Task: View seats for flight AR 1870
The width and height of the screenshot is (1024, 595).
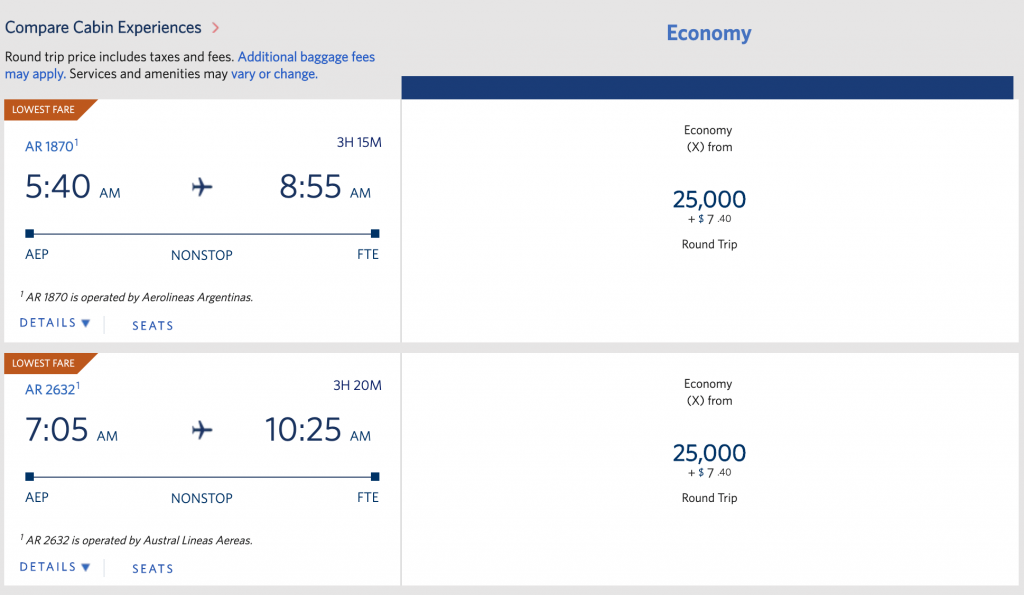Action: coord(153,325)
